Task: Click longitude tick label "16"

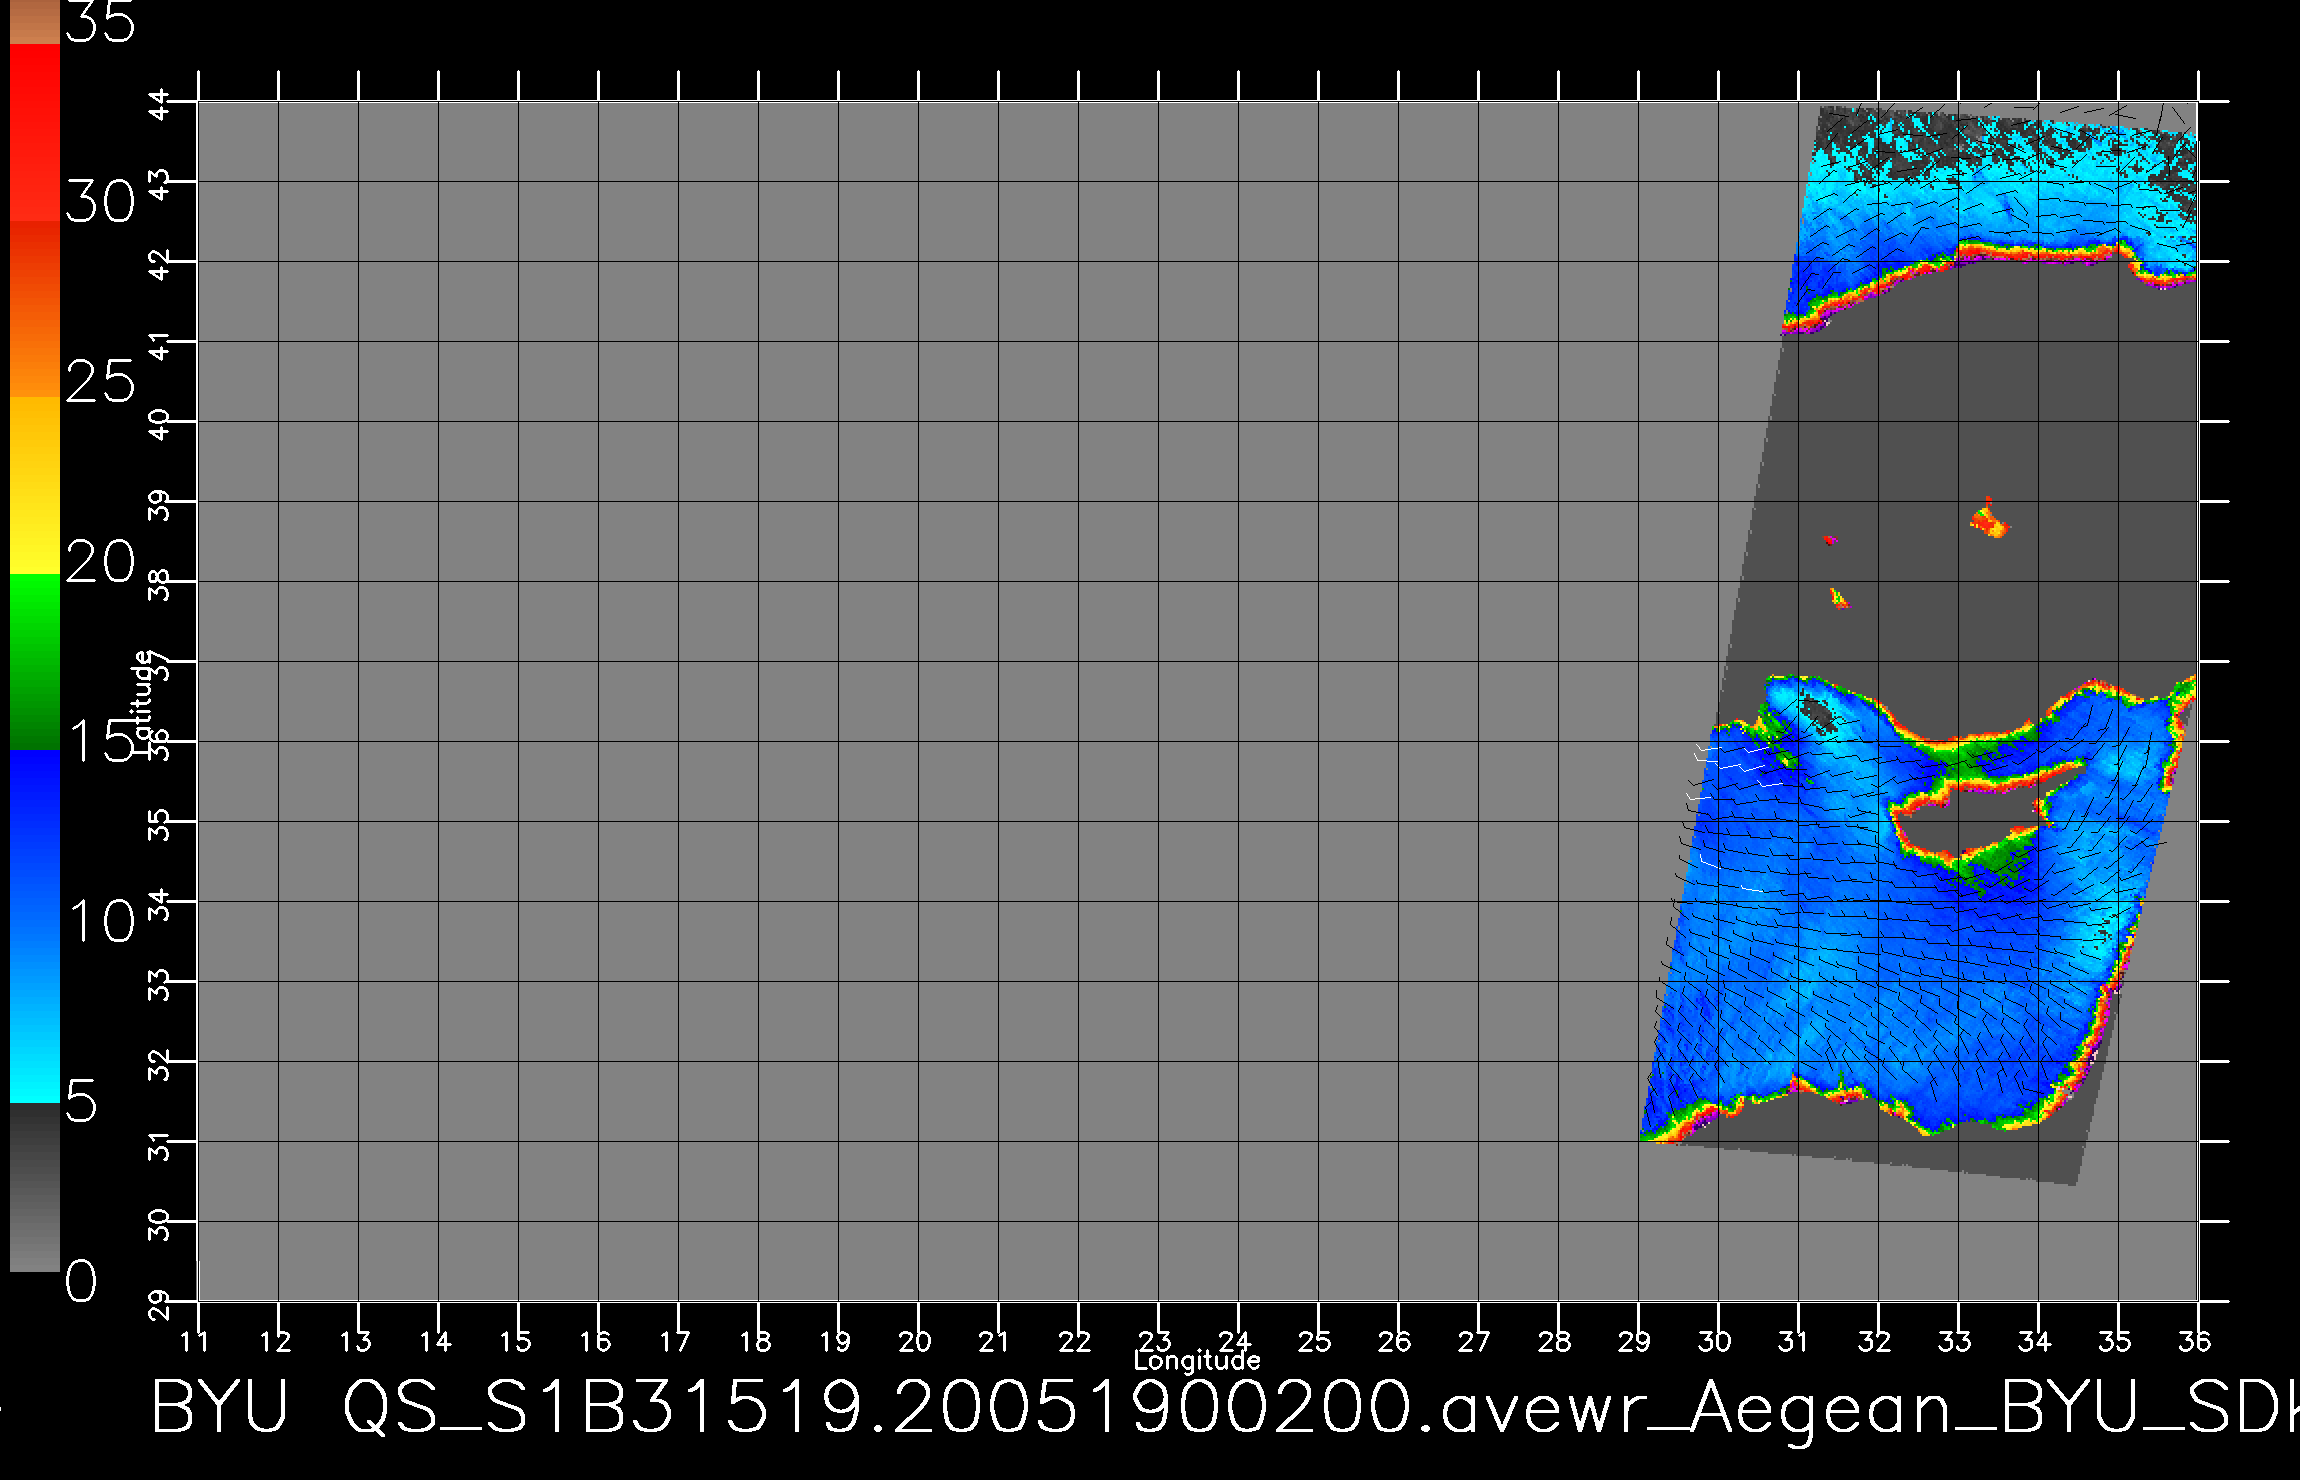Action: [595, 1341]
